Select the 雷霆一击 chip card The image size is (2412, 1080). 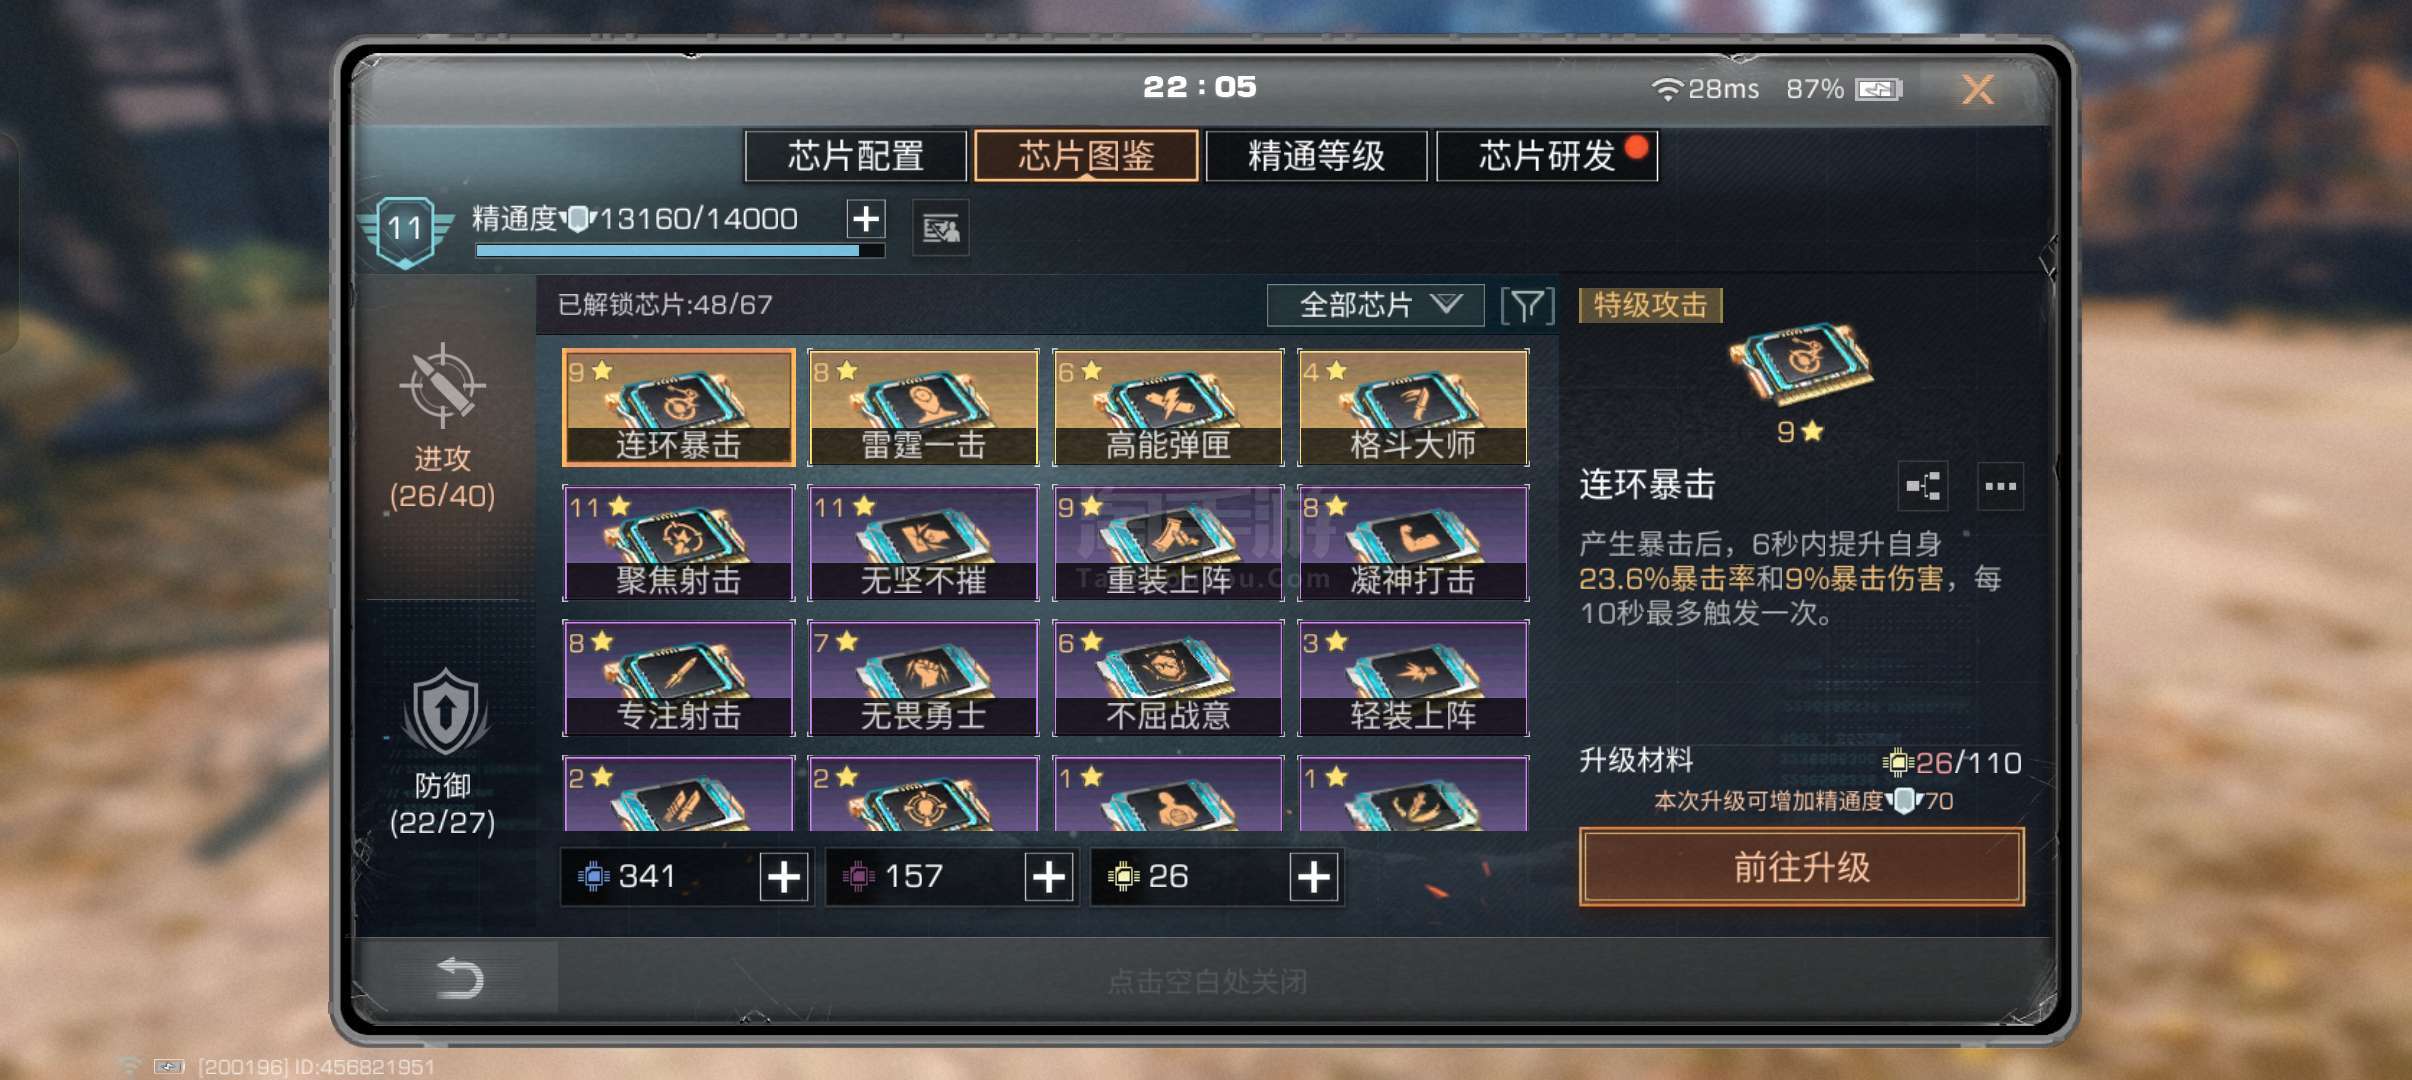click(x=923, y=407)
